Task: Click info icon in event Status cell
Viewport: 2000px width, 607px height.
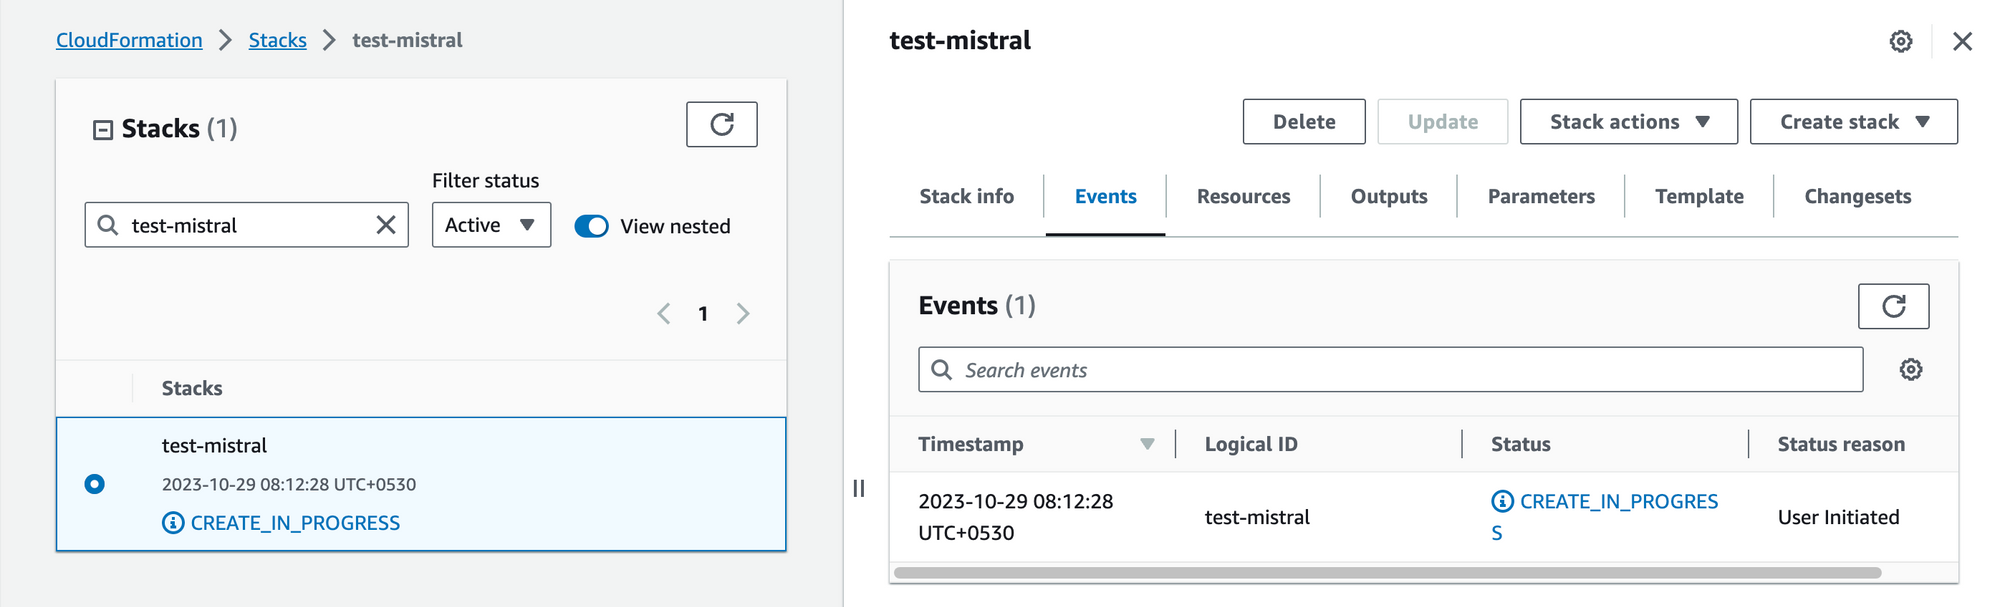Action: (1502, 501)
